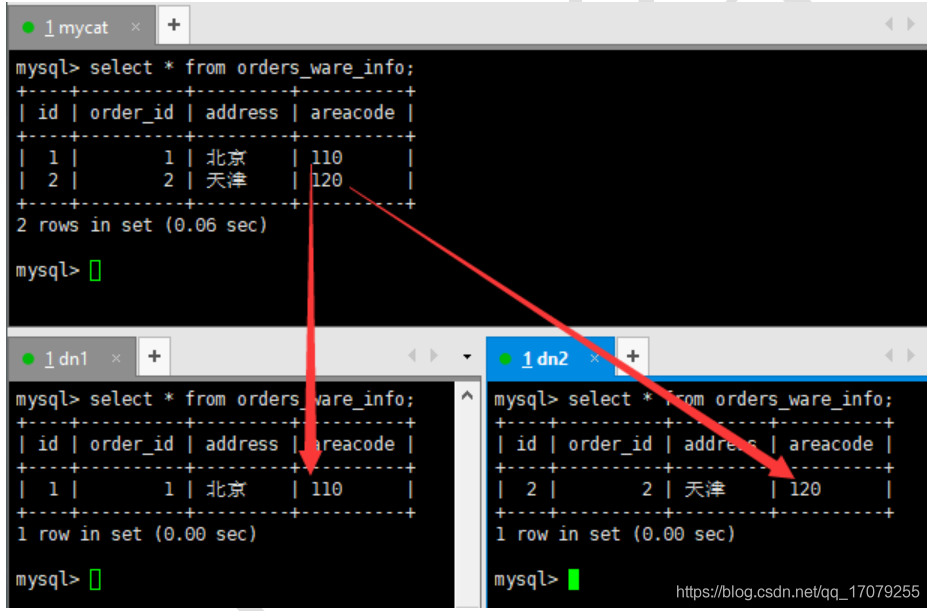
Task: Close the dn1 session tab
Action: (x=117, y=358)
